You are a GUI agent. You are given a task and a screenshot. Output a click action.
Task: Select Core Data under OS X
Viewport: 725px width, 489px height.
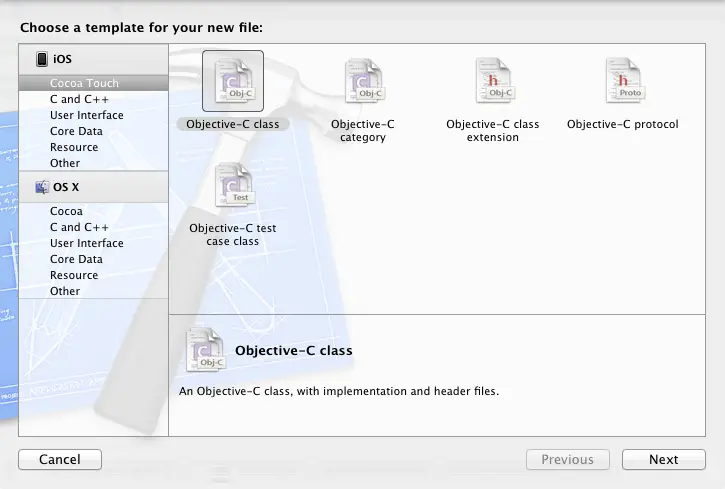coord(76,259)
